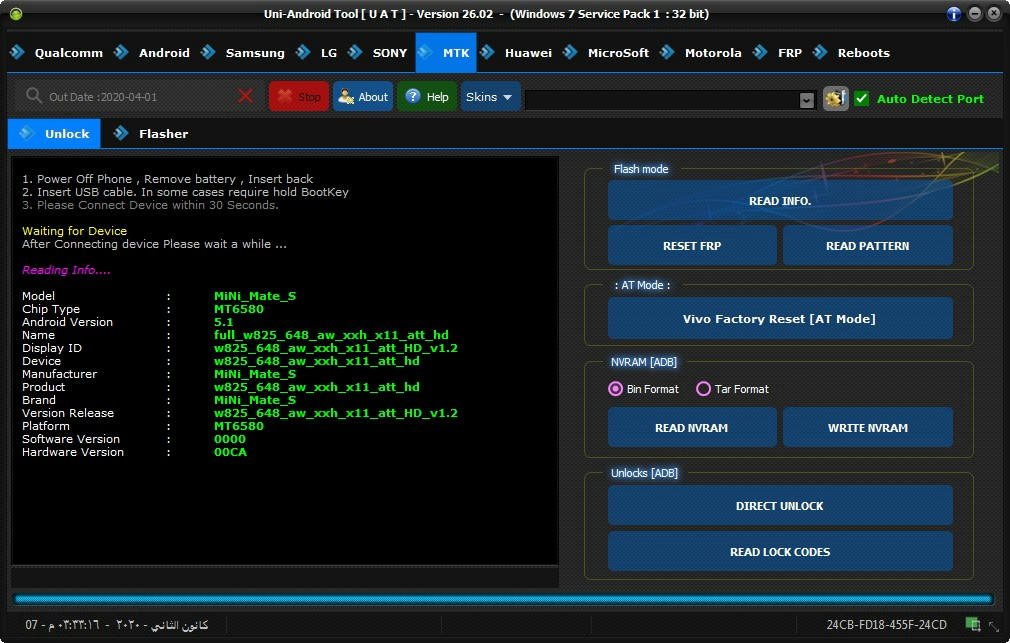Click the RESET FRP button
The width and height of the screenshot is (1010, 643).
click(x=692, y=245)
